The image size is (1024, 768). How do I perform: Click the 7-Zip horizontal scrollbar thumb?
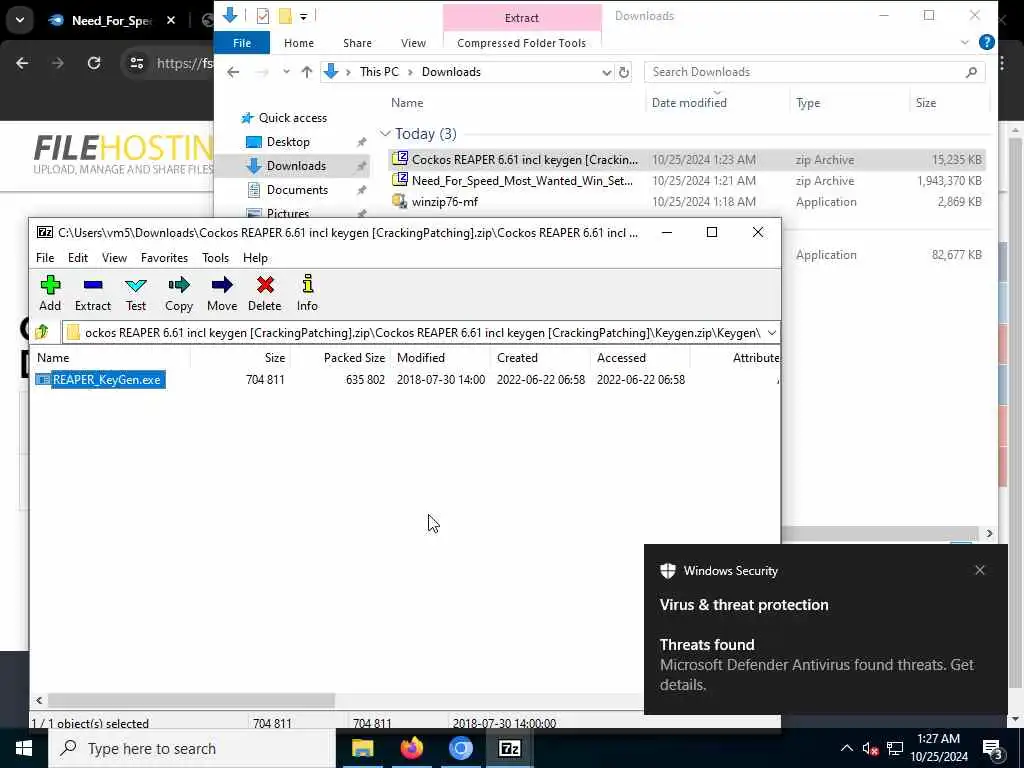click(x=191, y=700)
